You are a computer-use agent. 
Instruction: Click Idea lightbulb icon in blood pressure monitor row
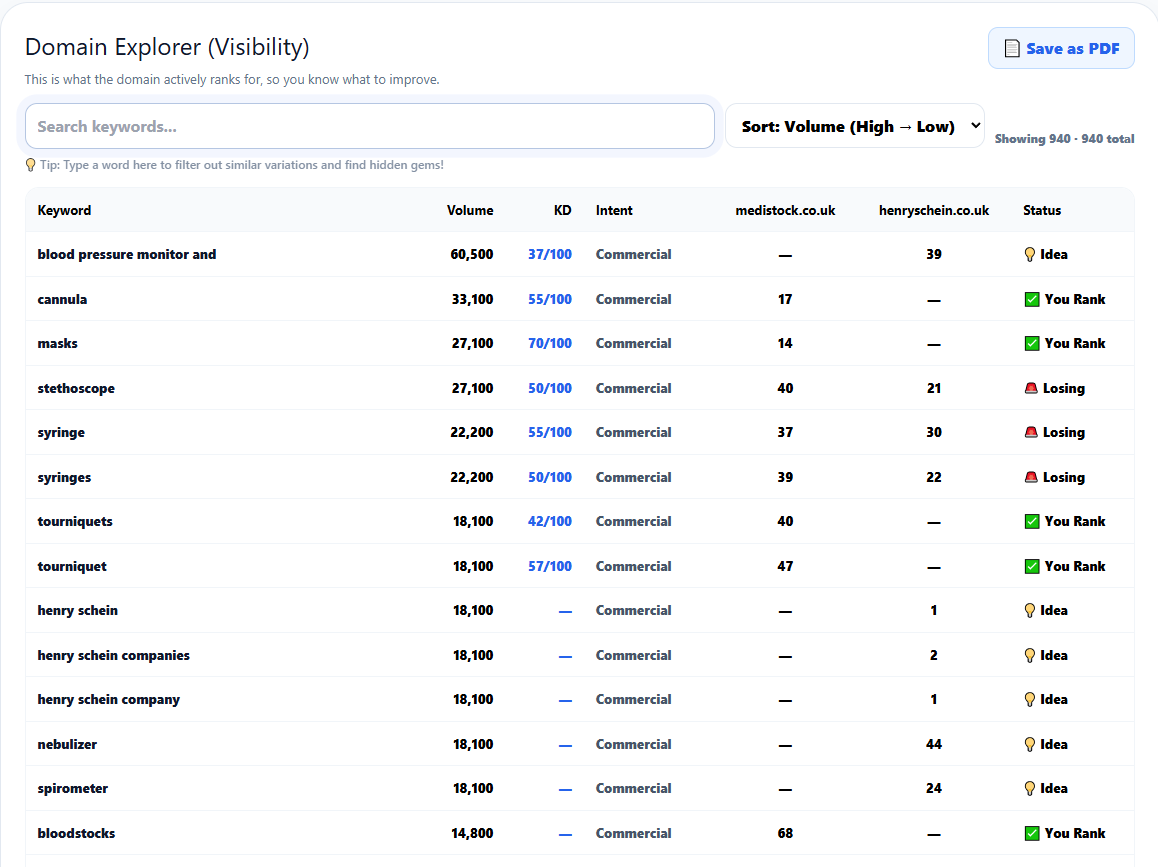(x=1029, y=254)
